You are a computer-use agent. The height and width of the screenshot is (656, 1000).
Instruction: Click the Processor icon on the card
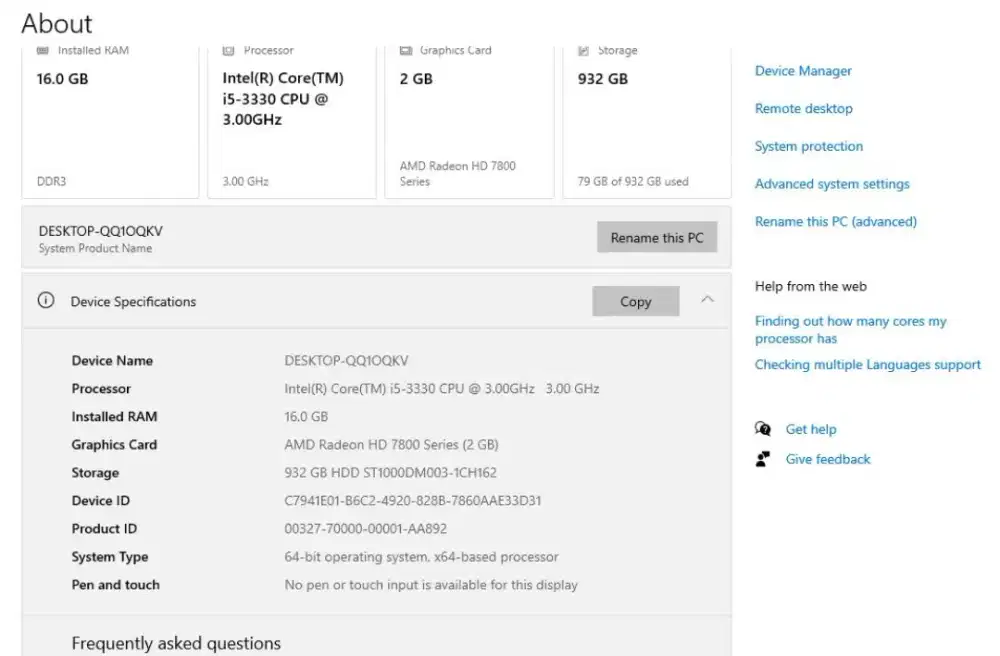(228, 50)
